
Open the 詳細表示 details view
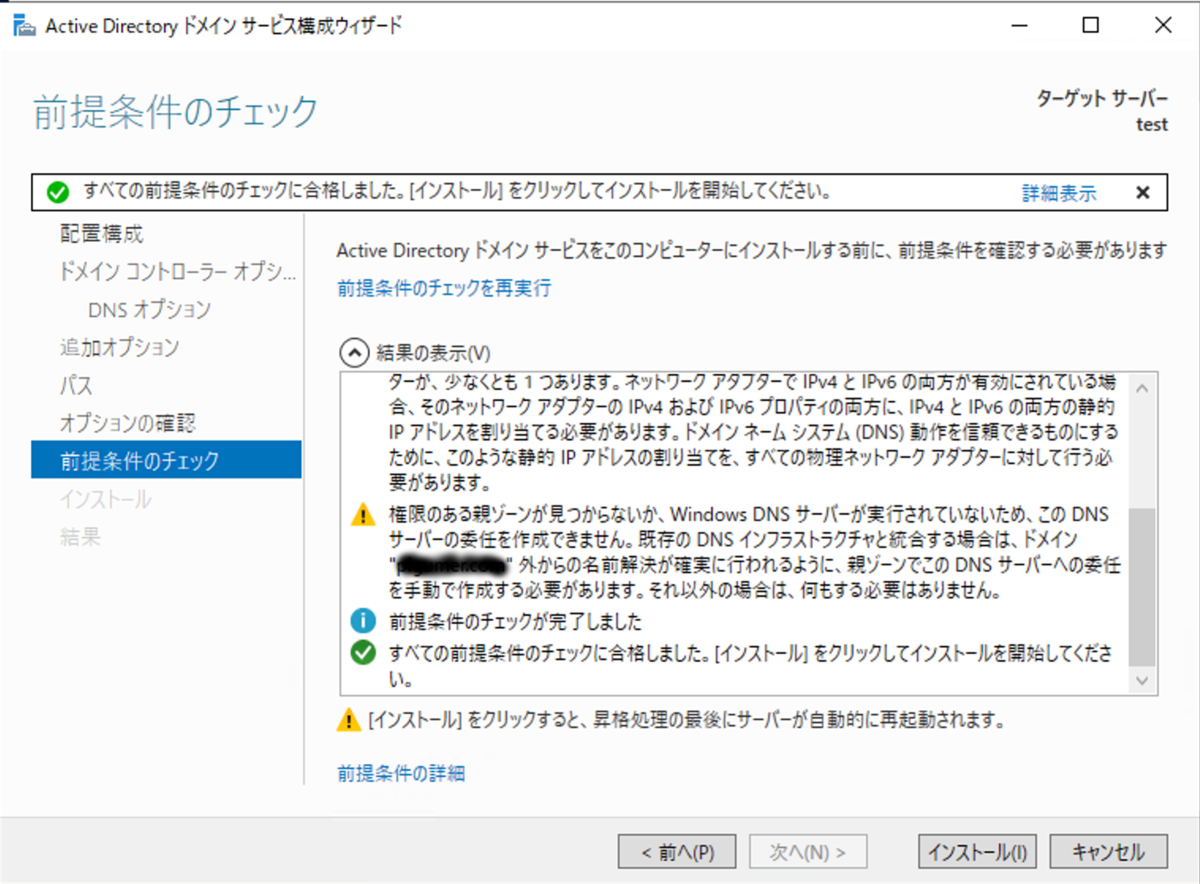point(1059,193)
